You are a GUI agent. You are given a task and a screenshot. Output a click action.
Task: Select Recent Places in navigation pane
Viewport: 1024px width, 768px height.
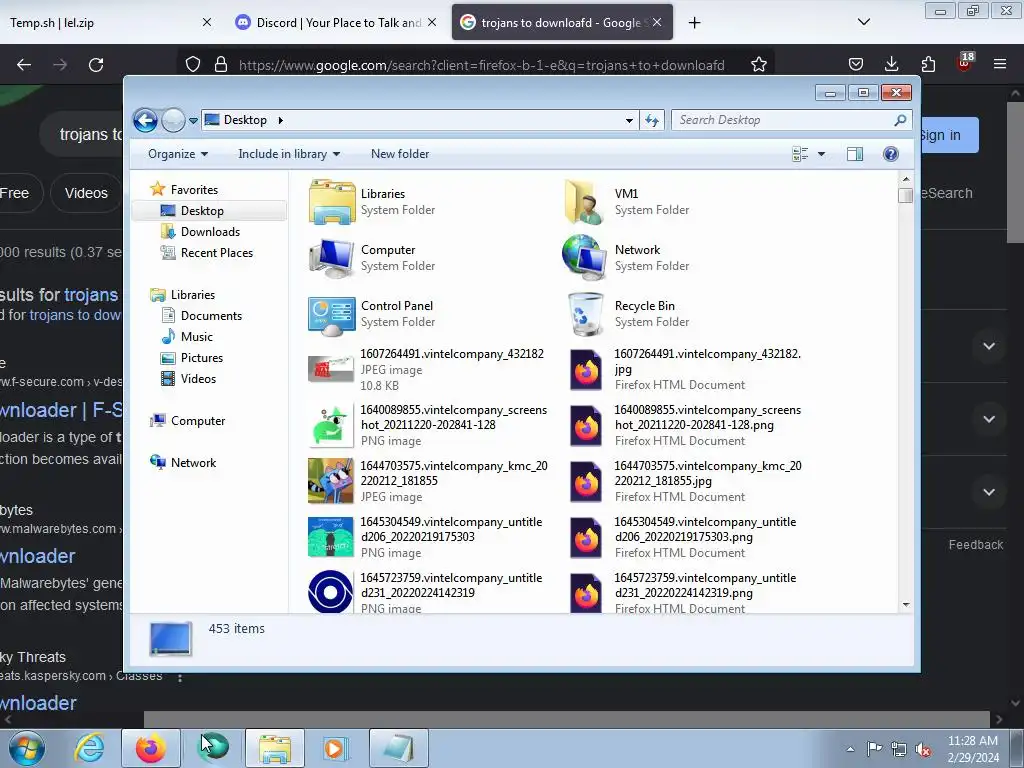216,253
